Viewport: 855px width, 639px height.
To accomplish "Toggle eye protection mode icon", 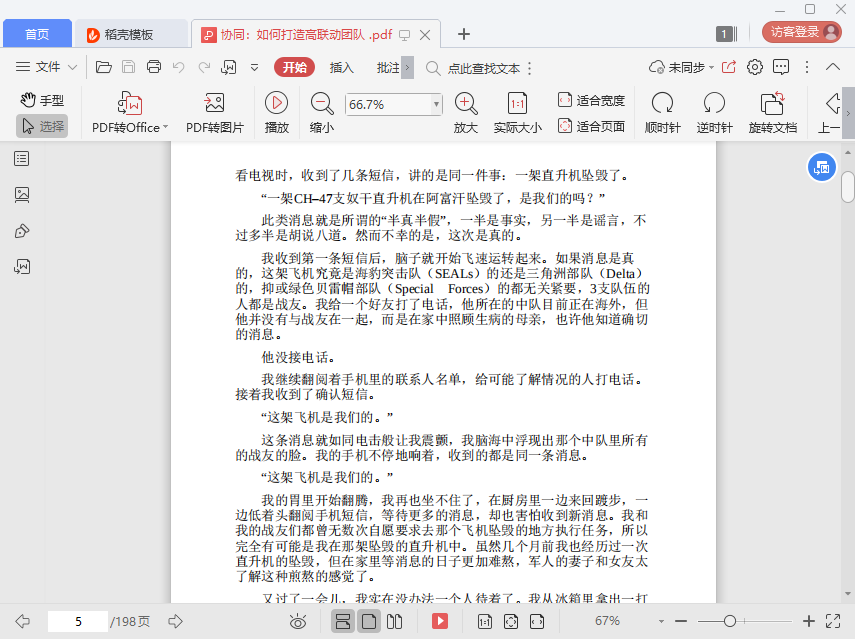I will 298,621.
